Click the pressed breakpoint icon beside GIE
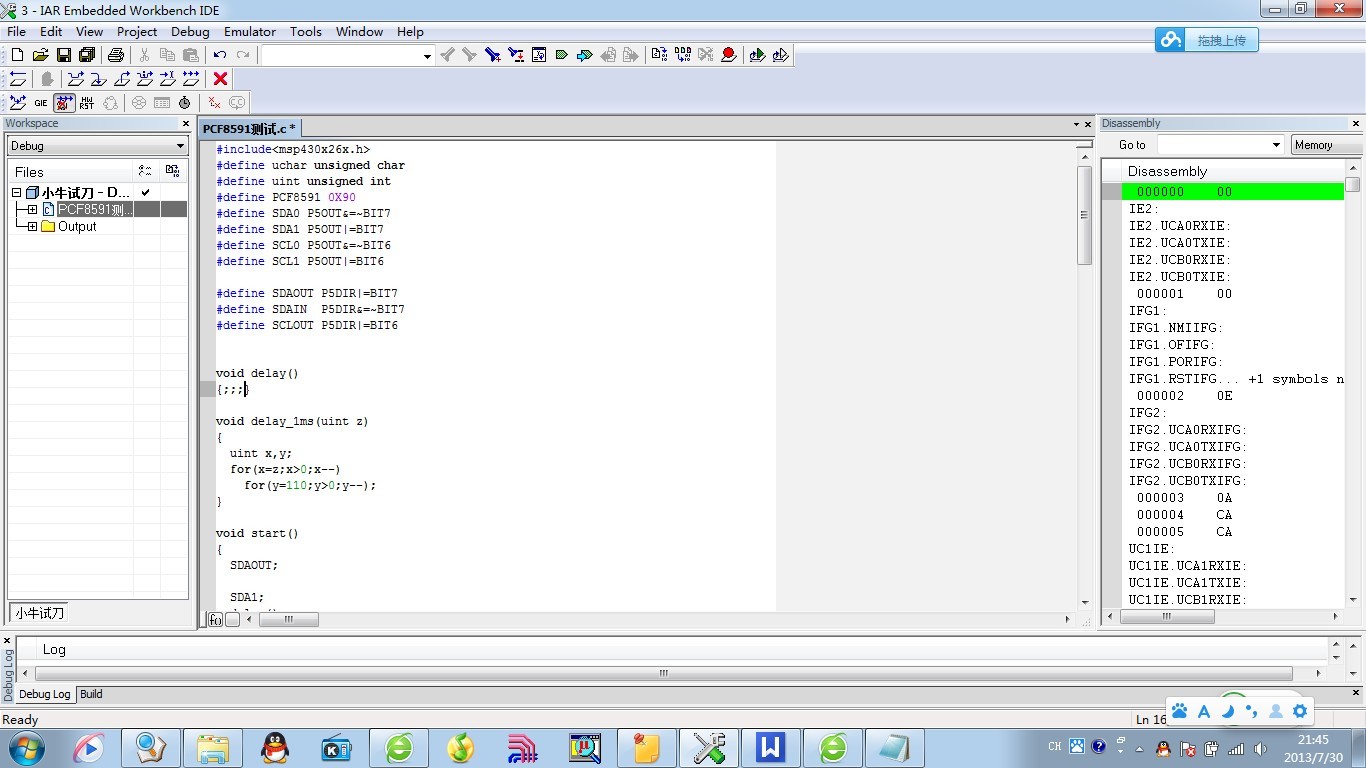The height and width of the screenshot is (768, 1366). tap(64, 102)
